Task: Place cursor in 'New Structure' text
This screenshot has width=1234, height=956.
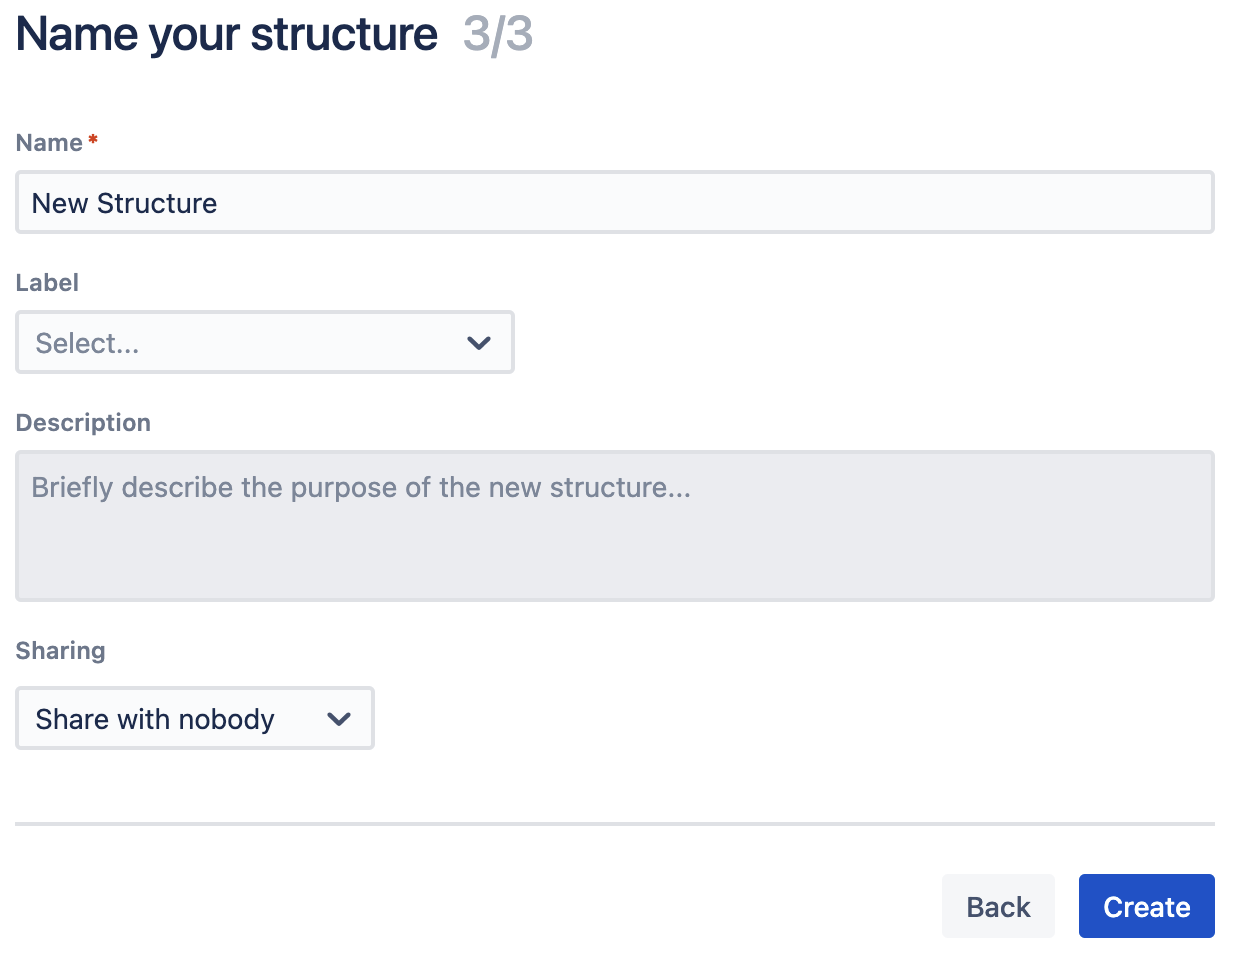Action: pos(124,204)
